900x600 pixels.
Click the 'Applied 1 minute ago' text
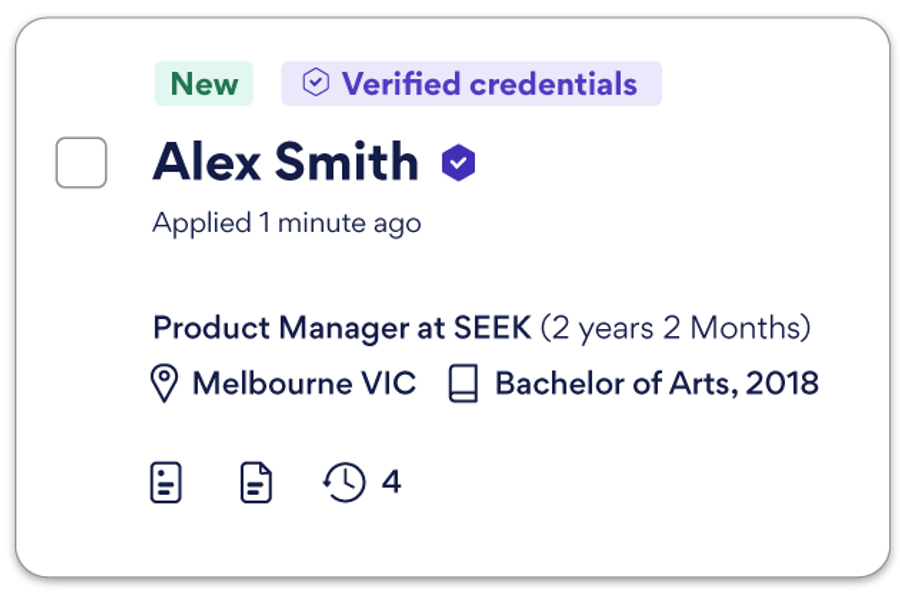click(286, 223)
